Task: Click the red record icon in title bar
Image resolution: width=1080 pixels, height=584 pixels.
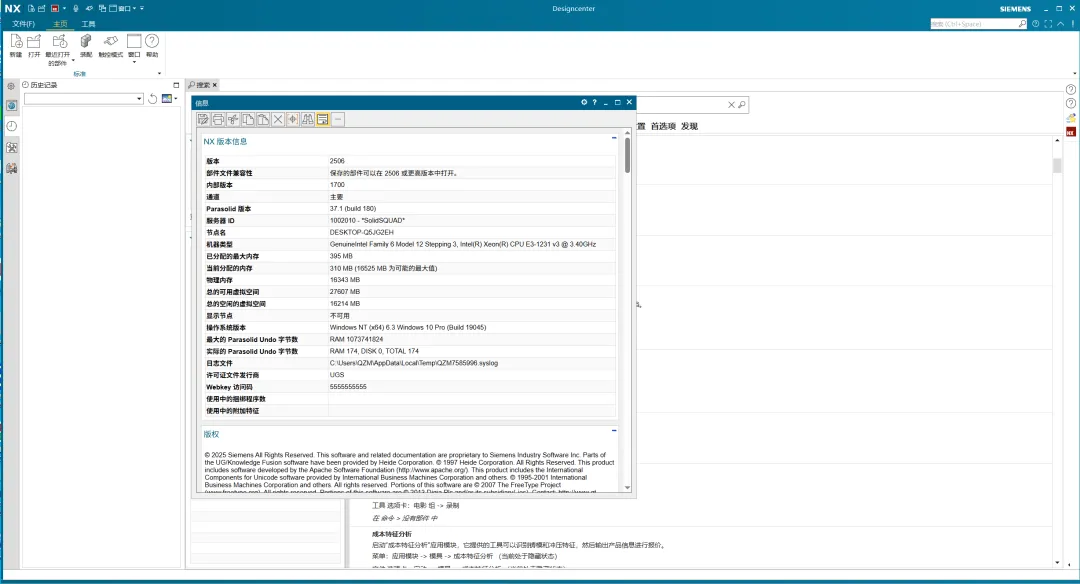Action: click(x=54, y=8)
